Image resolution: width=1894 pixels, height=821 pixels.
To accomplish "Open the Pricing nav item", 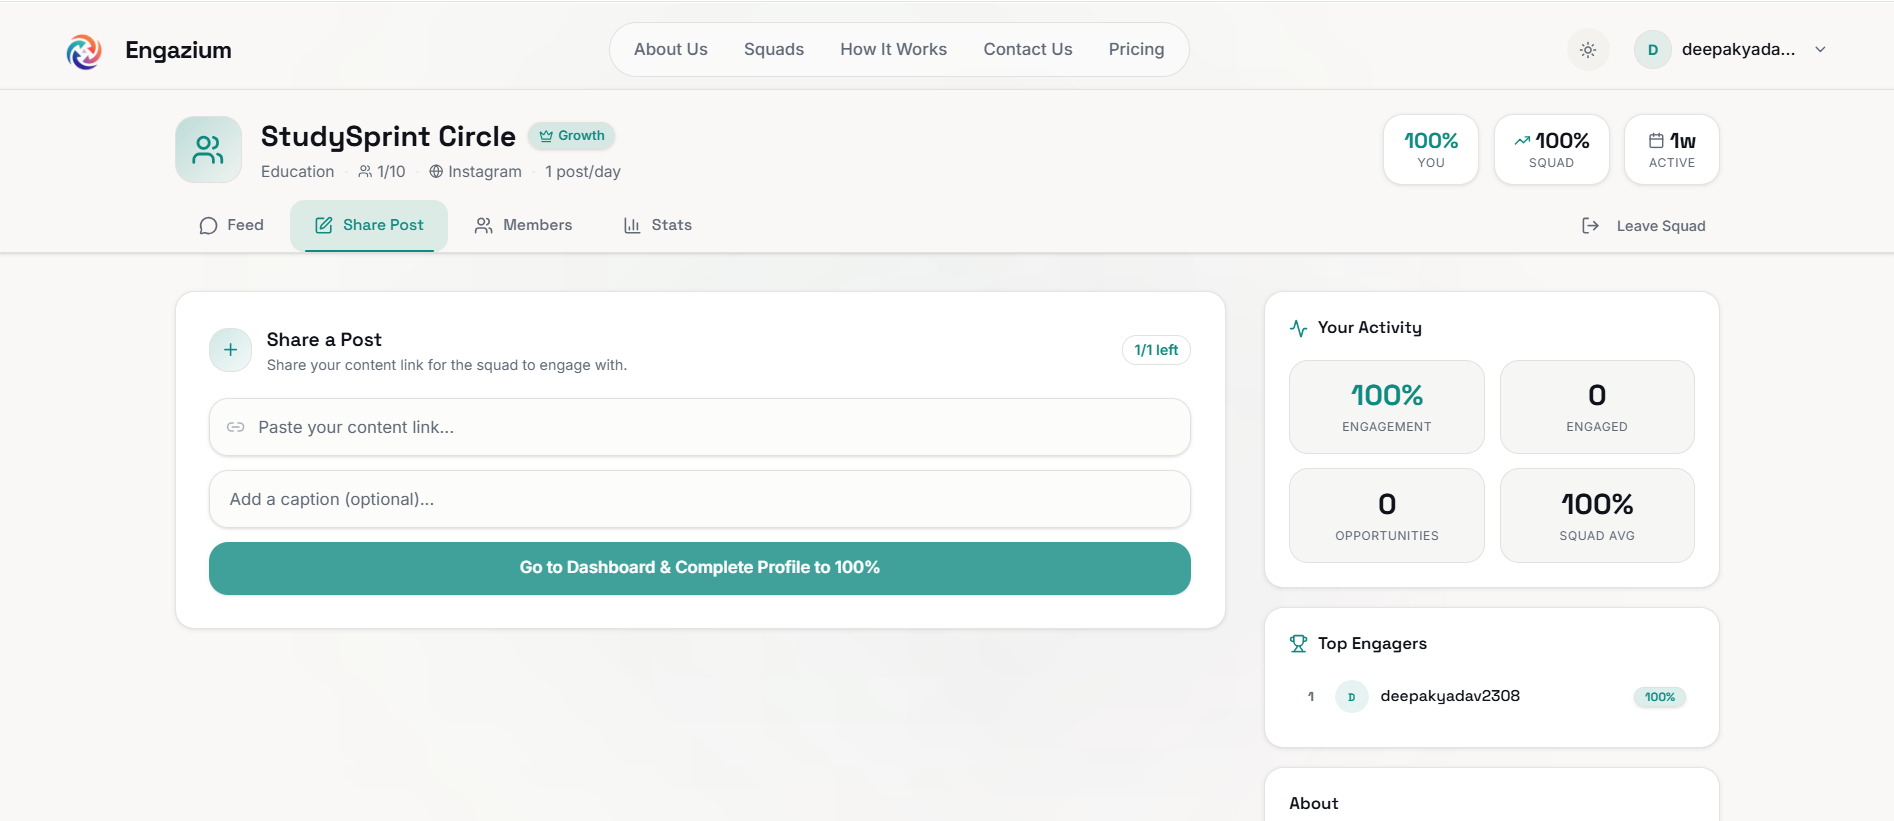I will coord(1137,49).
